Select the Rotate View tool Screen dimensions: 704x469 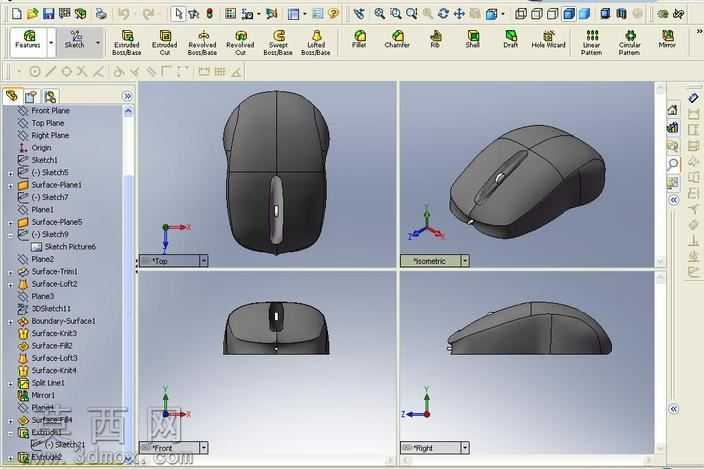coord(443,14)
